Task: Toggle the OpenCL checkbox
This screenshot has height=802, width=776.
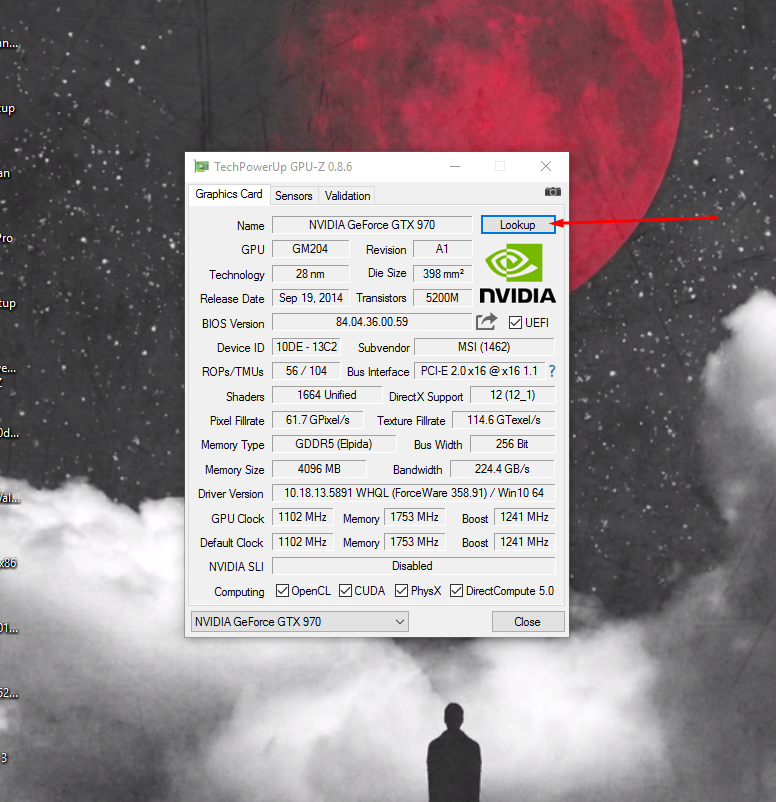Action: [282, 591]
